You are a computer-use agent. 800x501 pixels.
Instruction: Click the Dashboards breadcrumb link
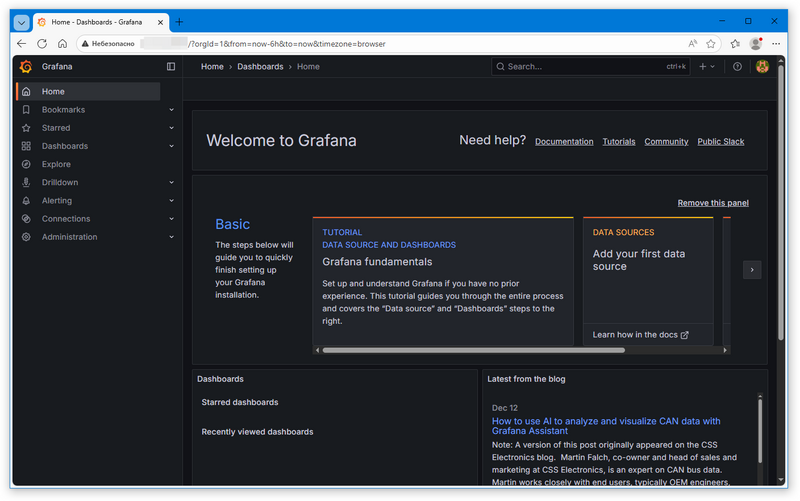(x=260, y=66)
